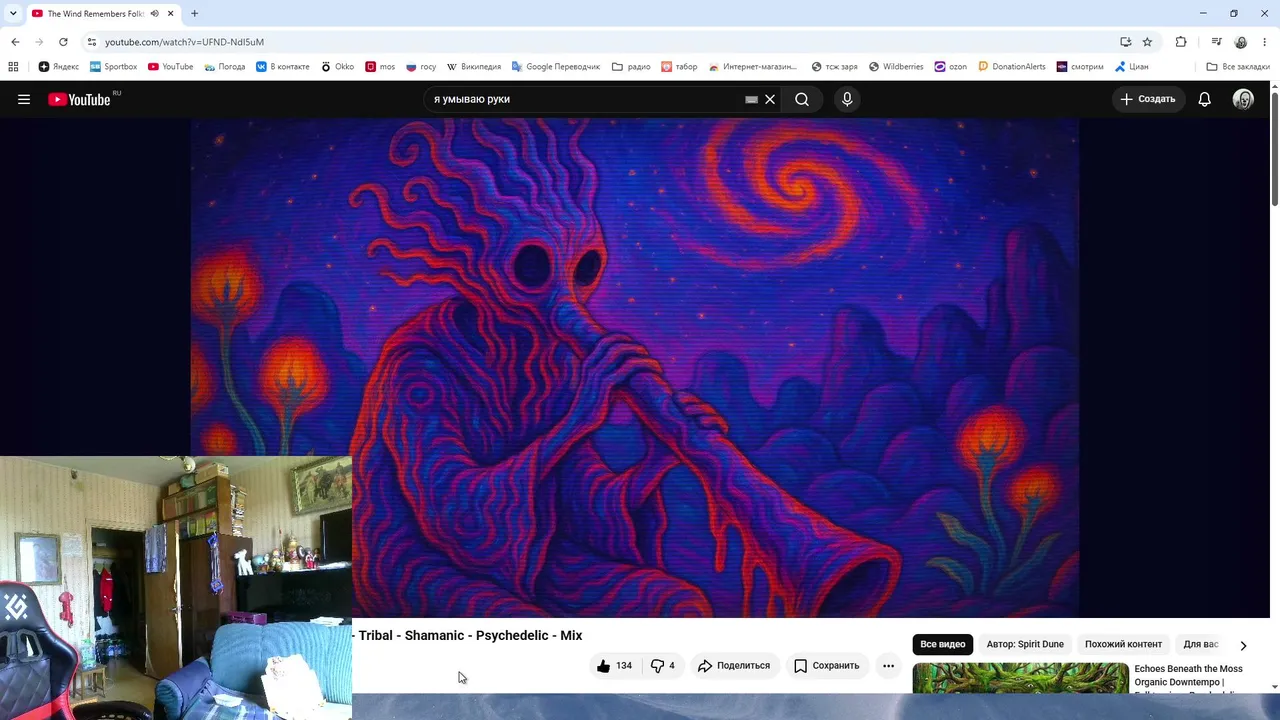View site information icon in address bar
This screenshot has width=1280, height=720.
pos(91,42)
